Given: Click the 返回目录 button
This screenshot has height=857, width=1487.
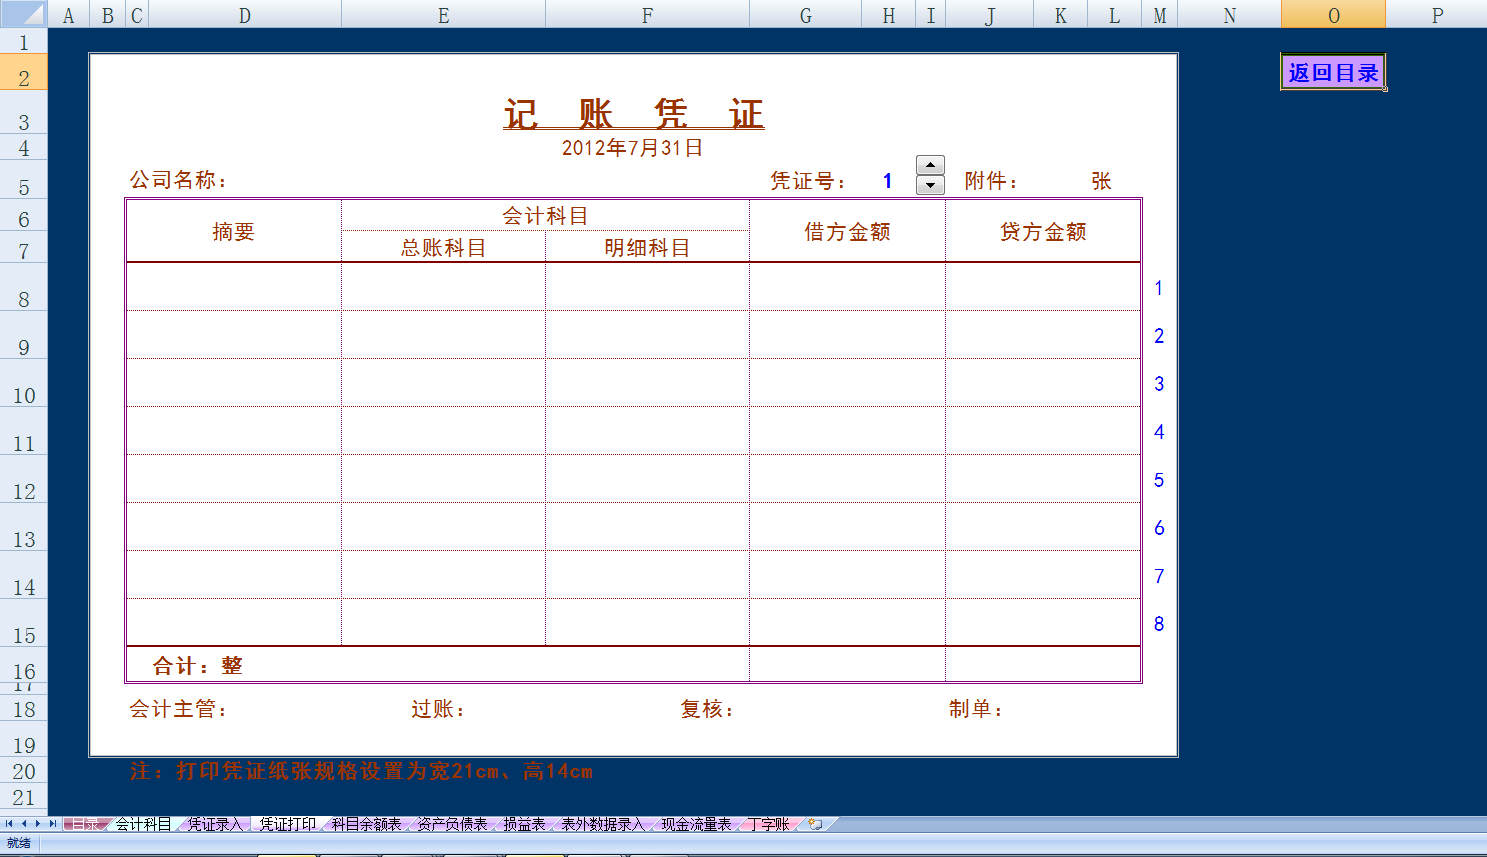Looking at the screenshot, I should pyautogui.click(x=1333, y=72).
